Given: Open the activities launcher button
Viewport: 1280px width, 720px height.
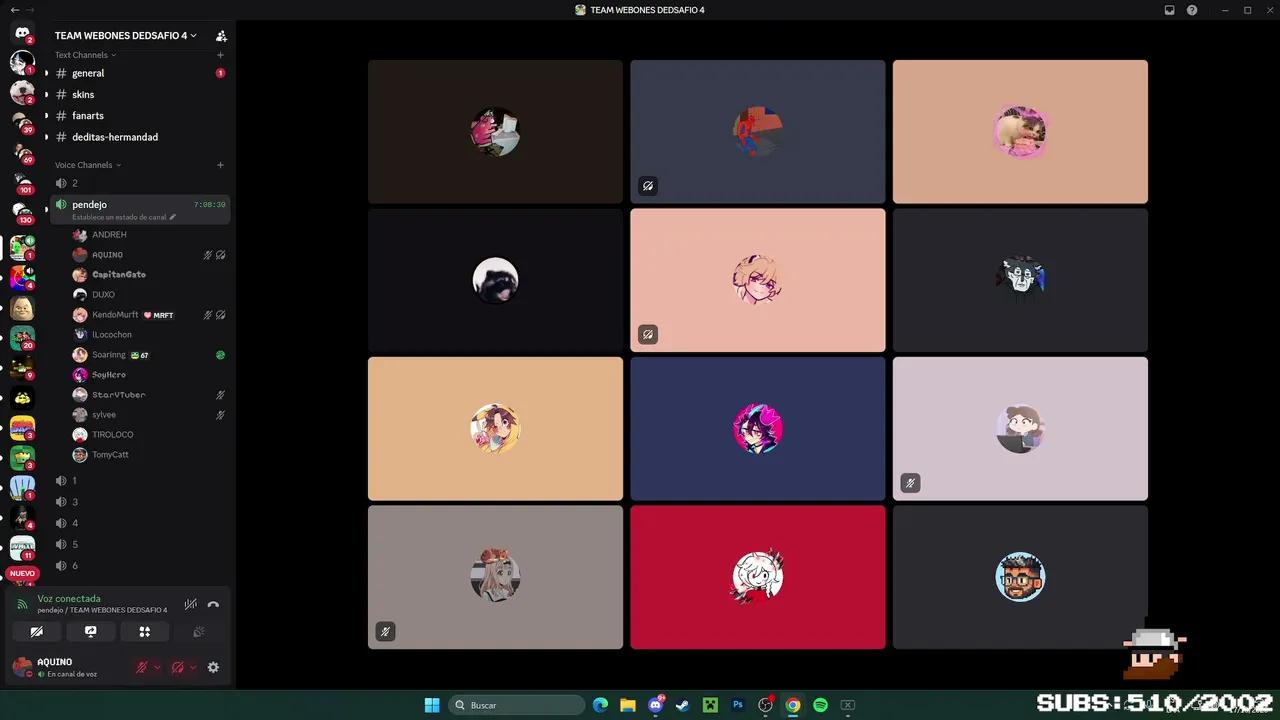Looking at the screenshot, I should coord(144,632).
